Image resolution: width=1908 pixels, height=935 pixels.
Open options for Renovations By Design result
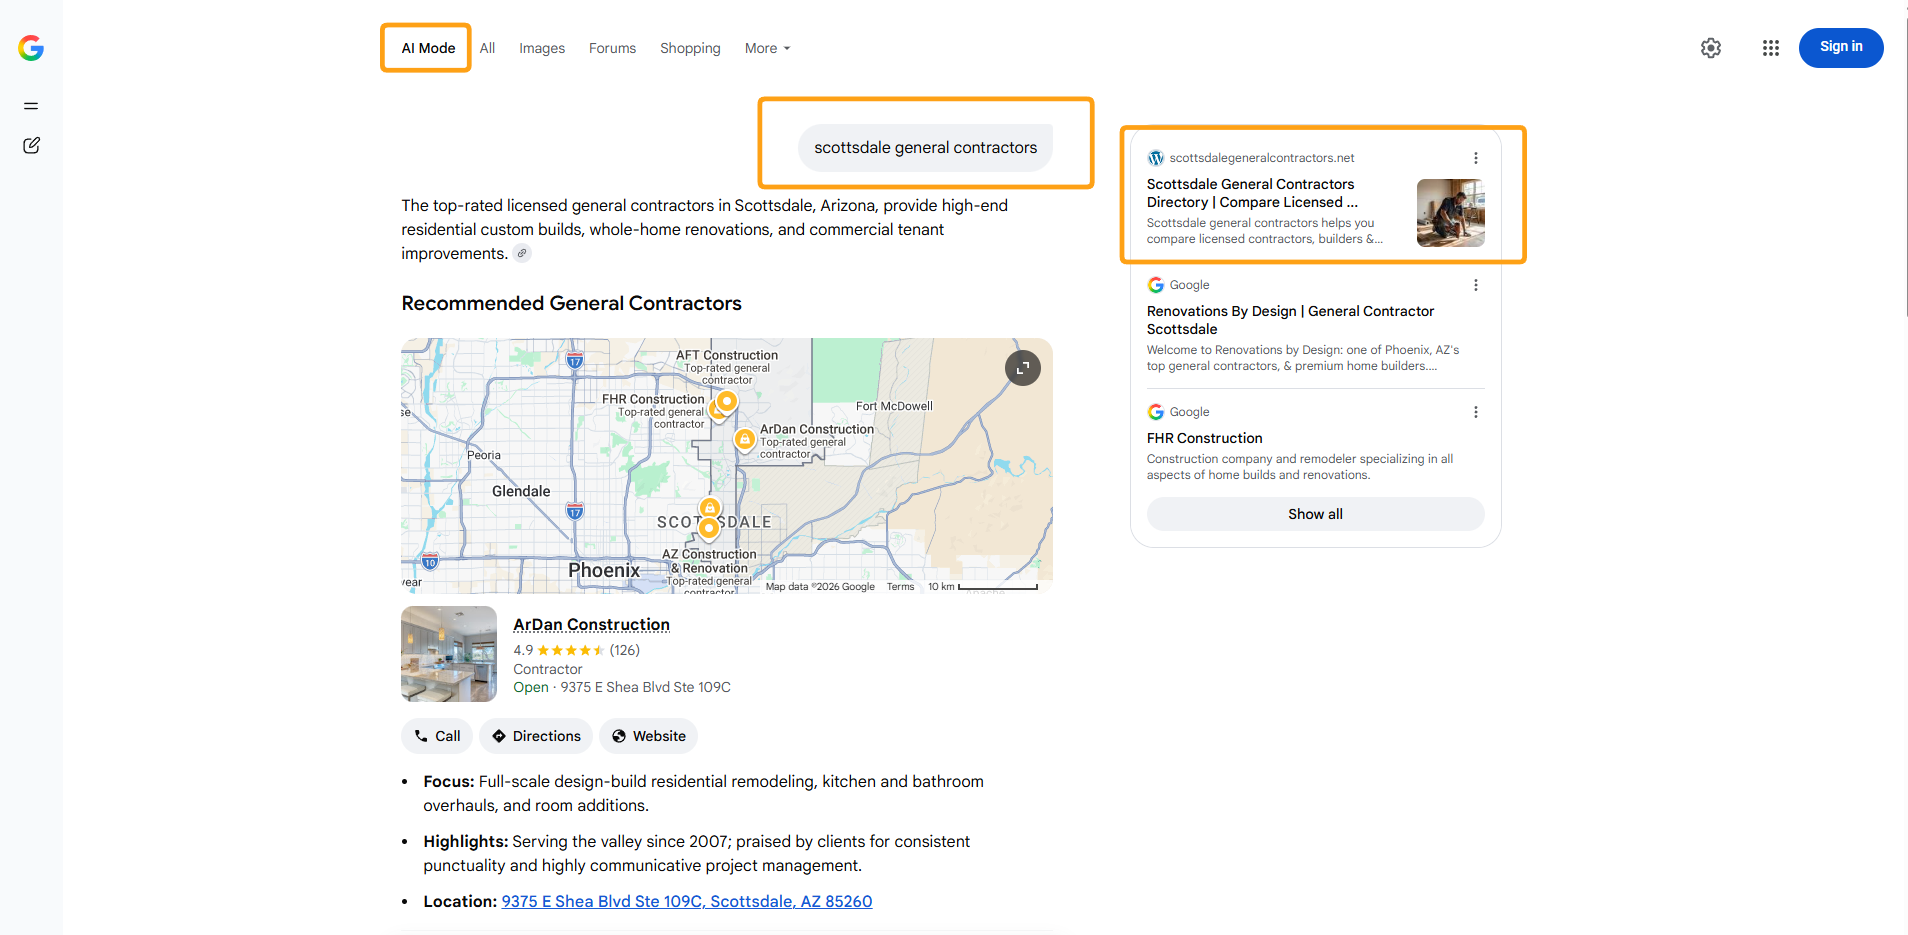pyautogui.click(x=1475, y=285)
